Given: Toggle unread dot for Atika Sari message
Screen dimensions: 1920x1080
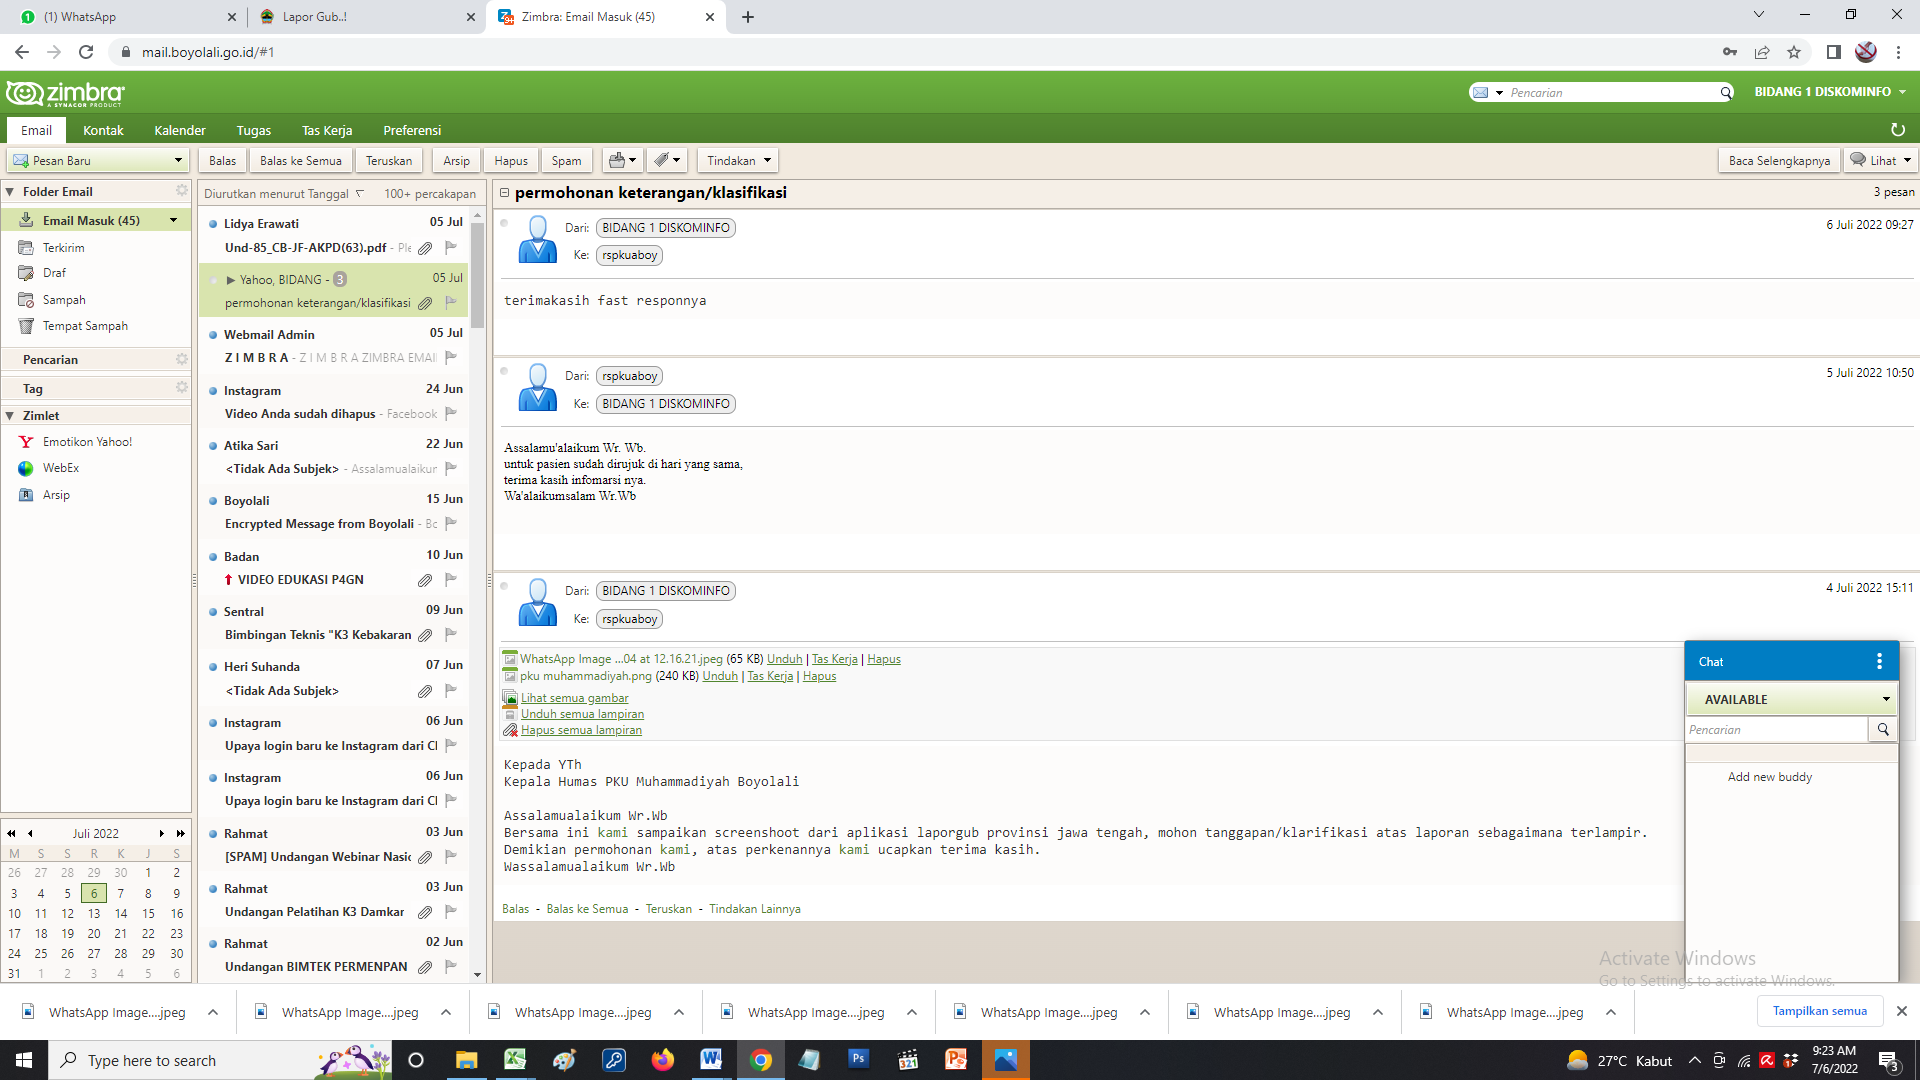Looking at the screenshot, I should pos(213,446).
